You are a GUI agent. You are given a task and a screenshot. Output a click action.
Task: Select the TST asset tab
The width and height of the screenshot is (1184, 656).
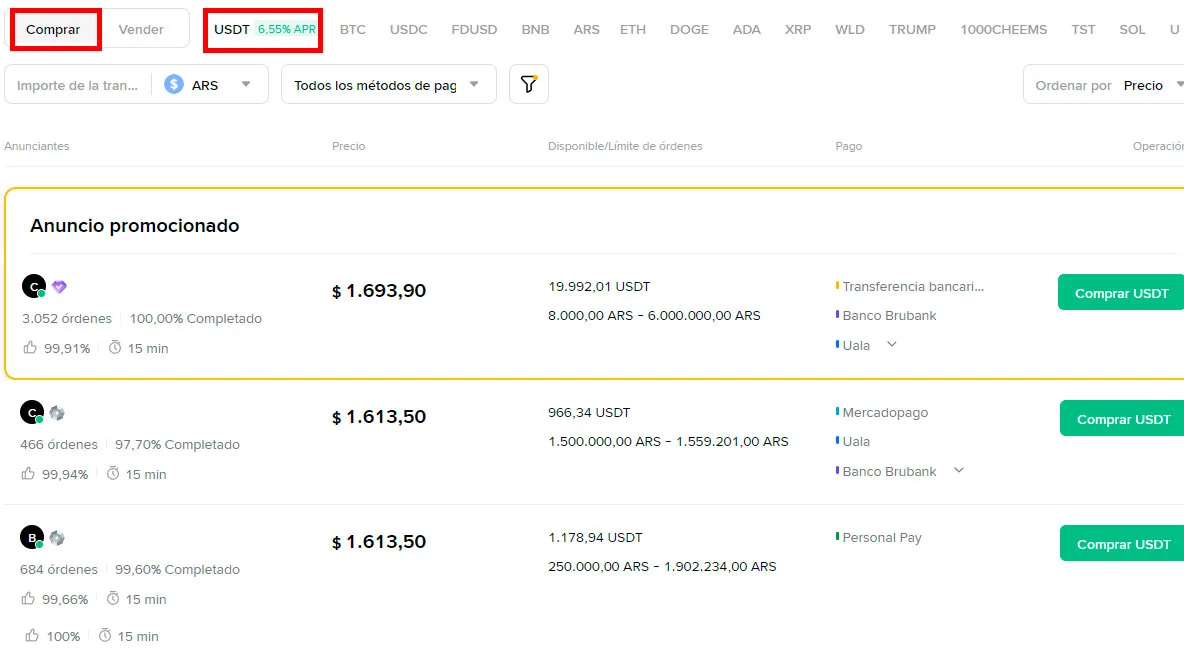point(1083,29)
